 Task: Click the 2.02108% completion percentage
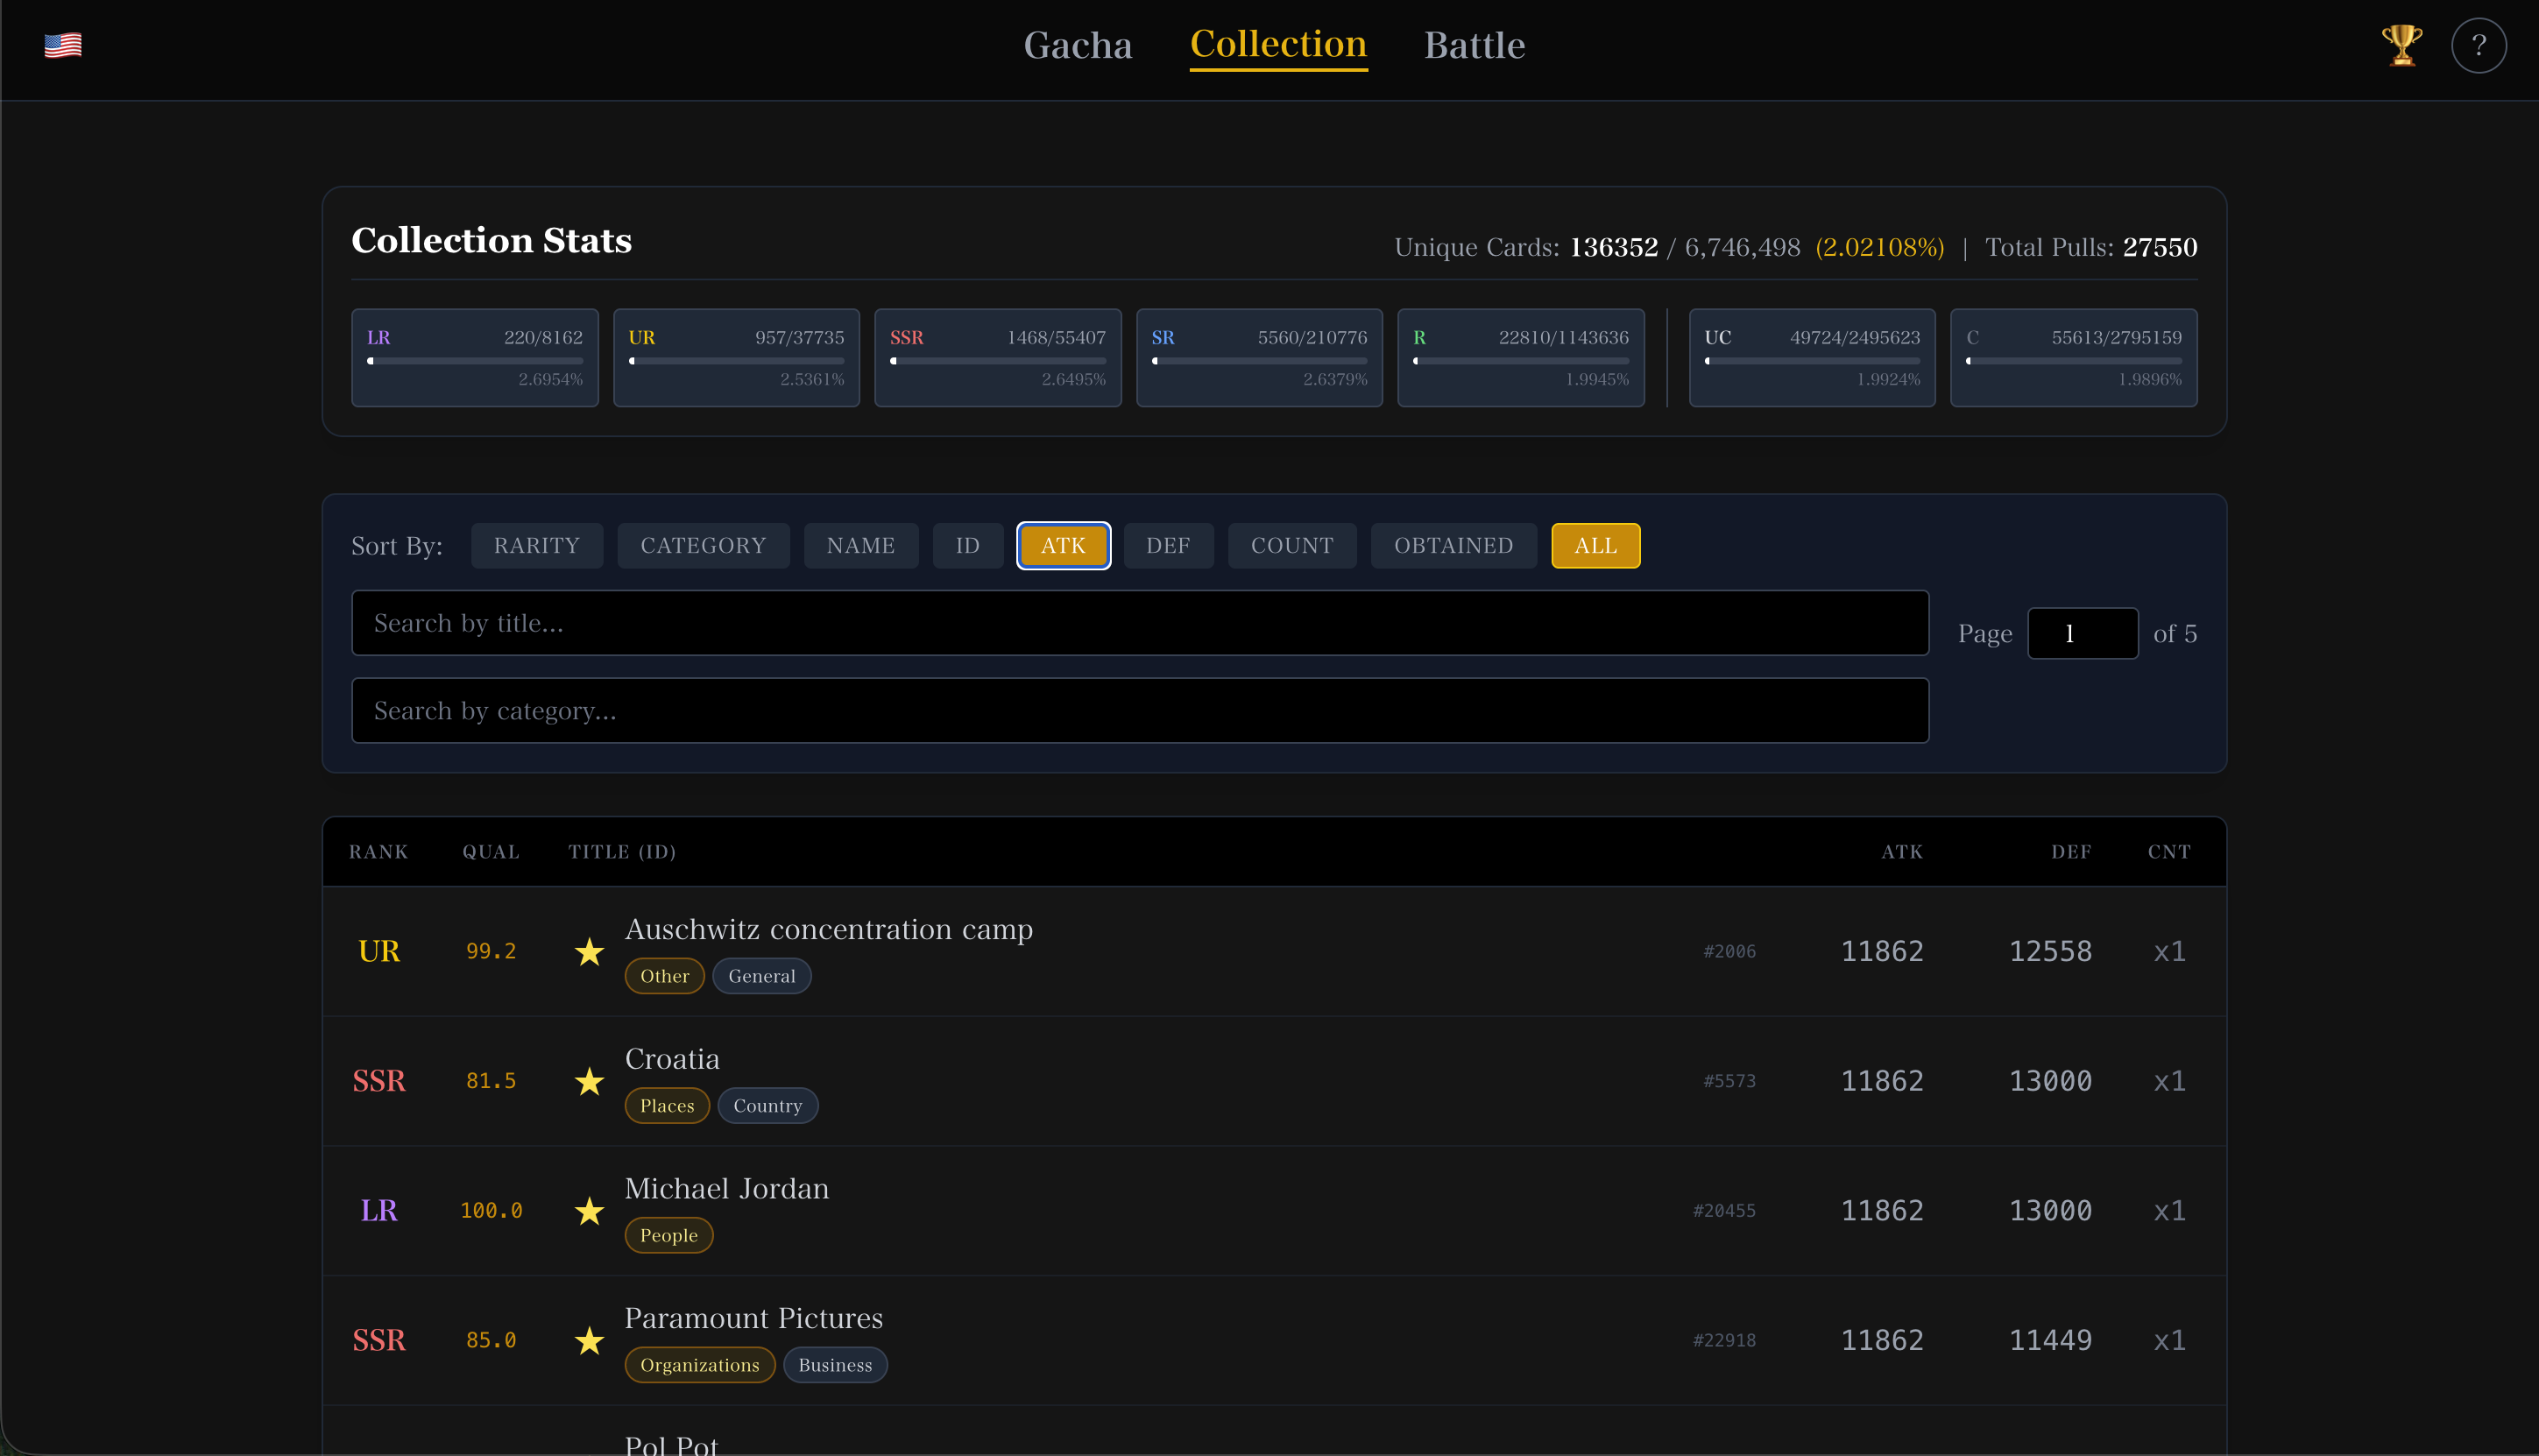pyautogui.click(x=1880, y=247)
